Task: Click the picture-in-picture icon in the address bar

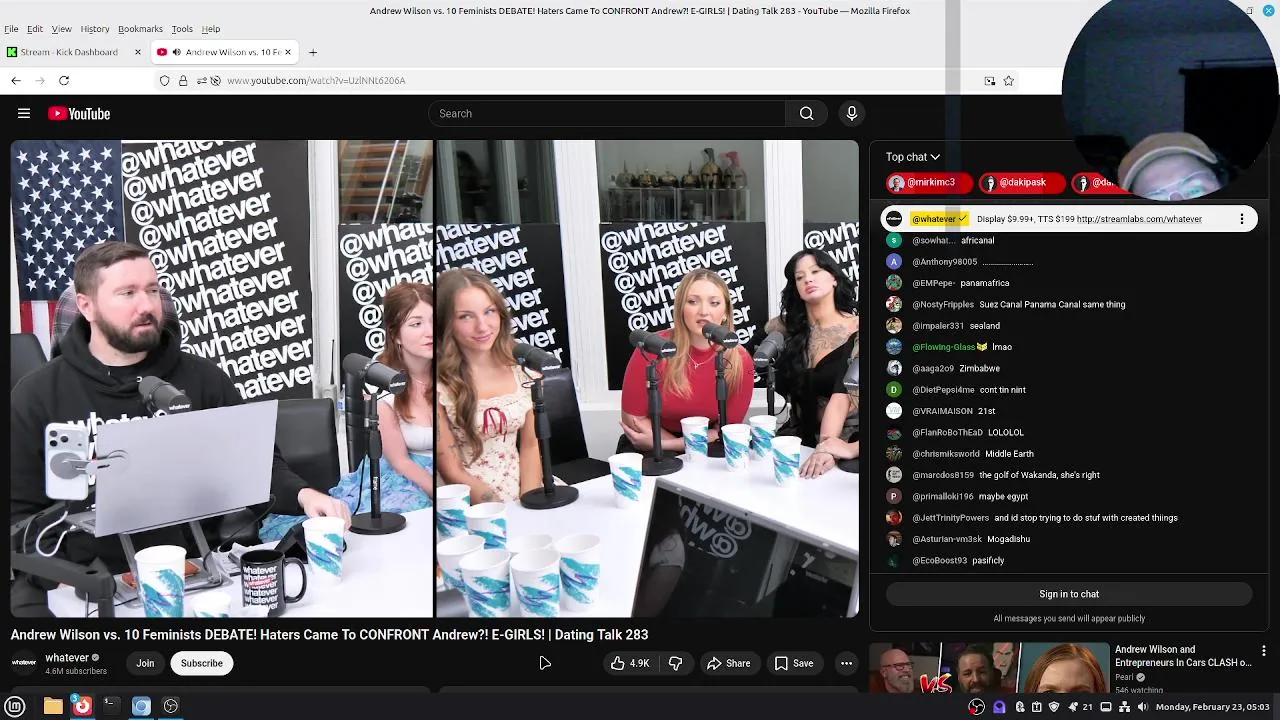Action: point(990,81)
